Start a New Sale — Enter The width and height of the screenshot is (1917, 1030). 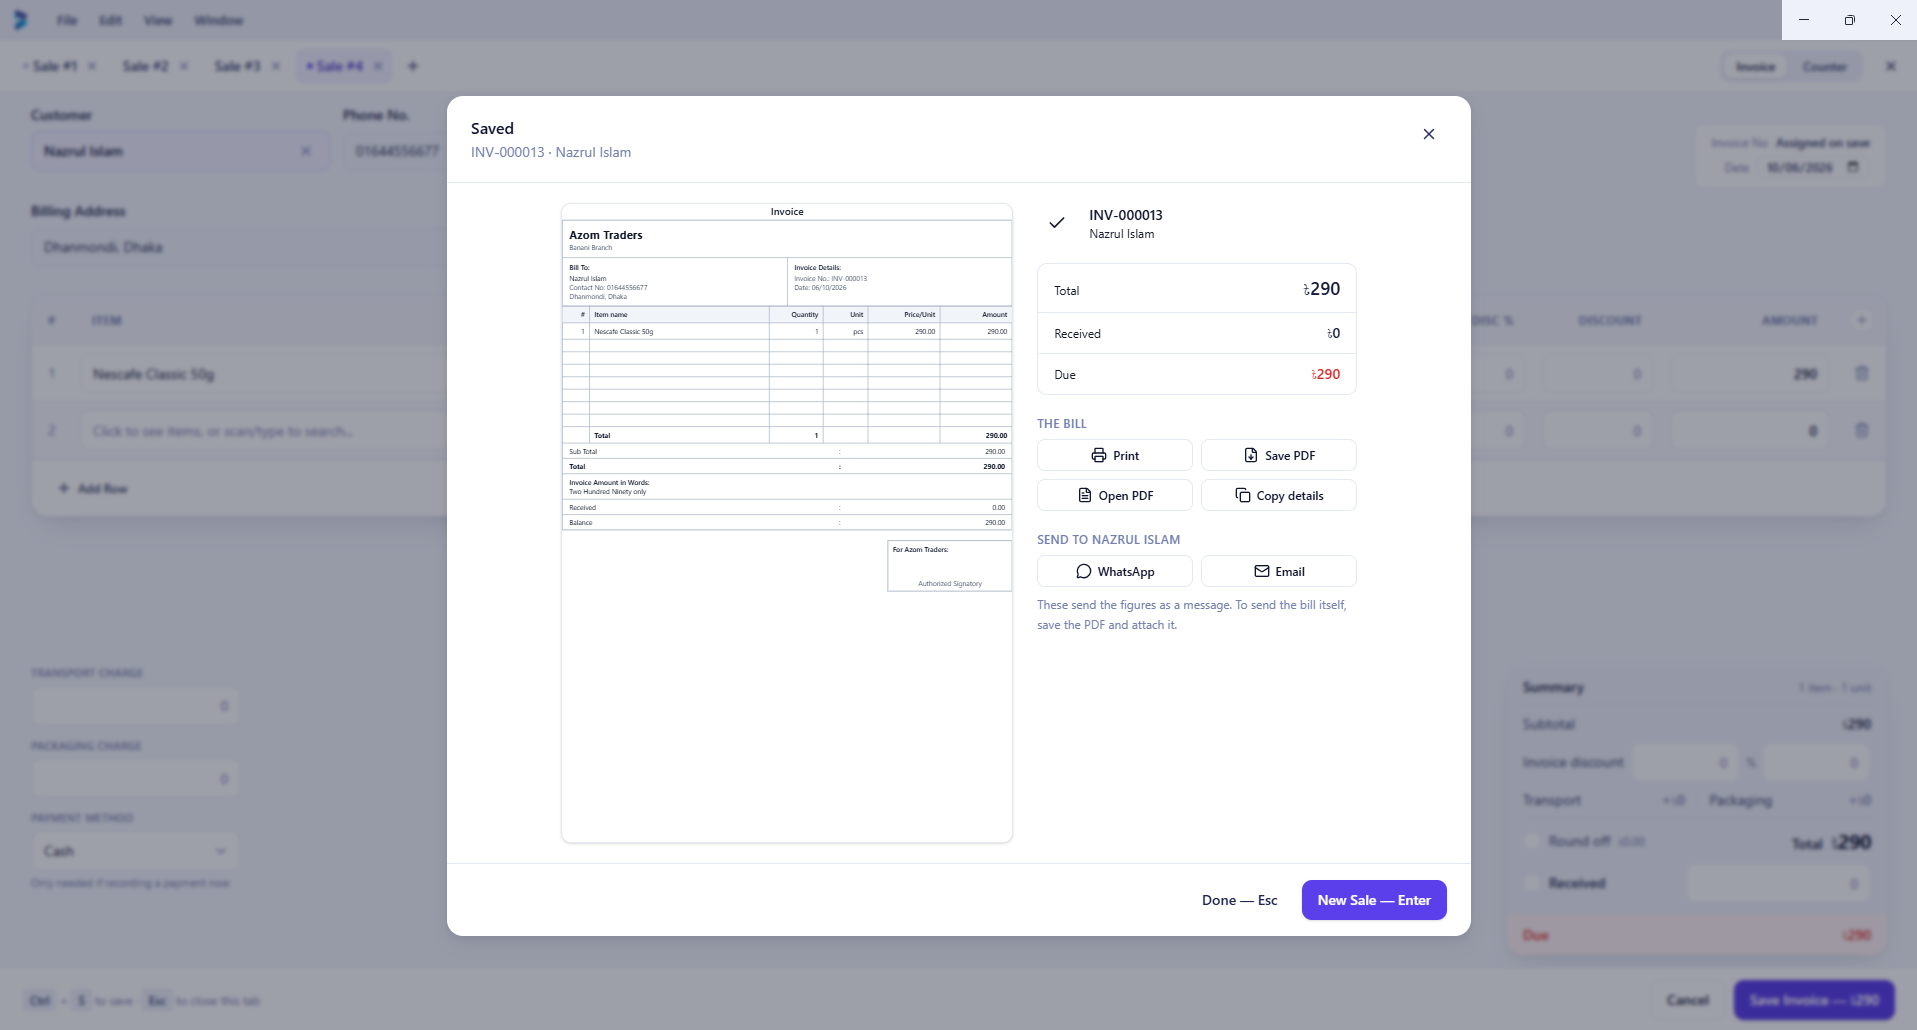[x=1373, y=900]
